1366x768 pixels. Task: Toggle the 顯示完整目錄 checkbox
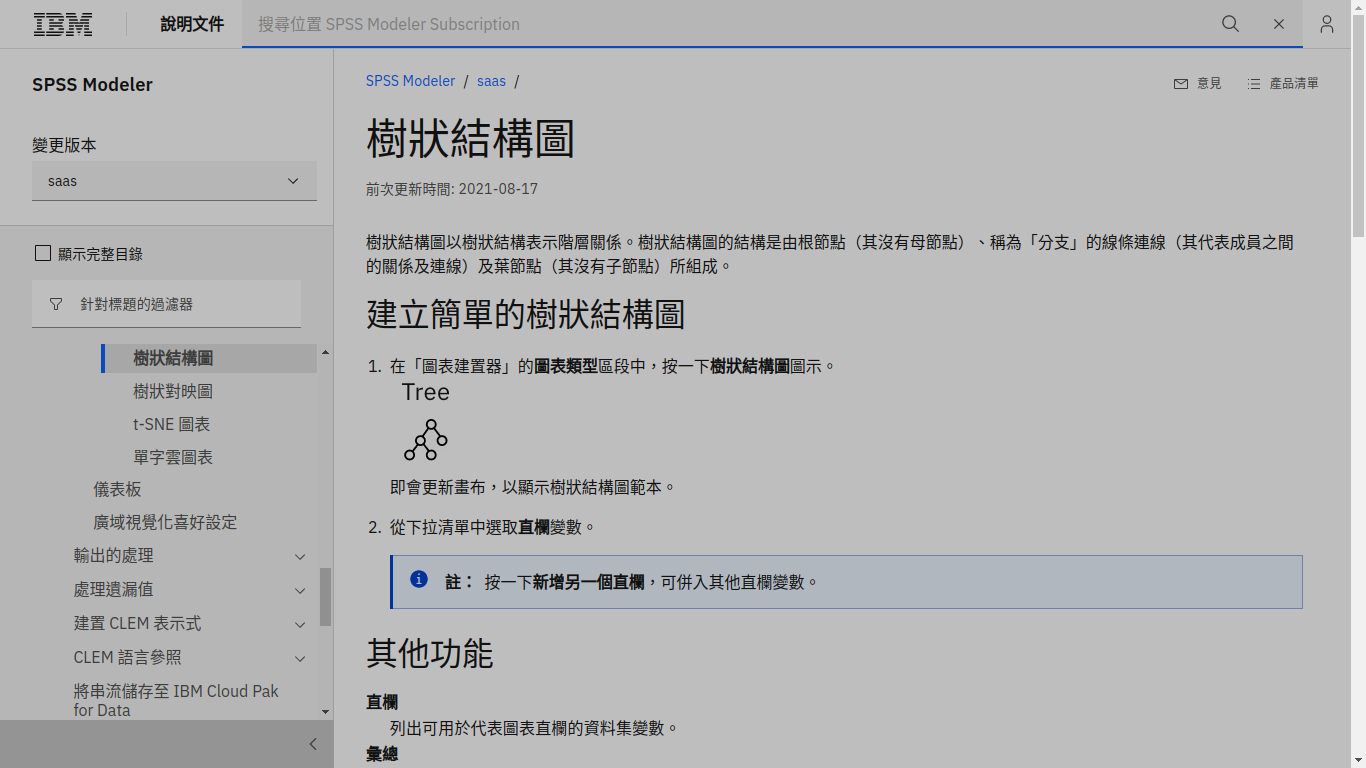(43, 254)
